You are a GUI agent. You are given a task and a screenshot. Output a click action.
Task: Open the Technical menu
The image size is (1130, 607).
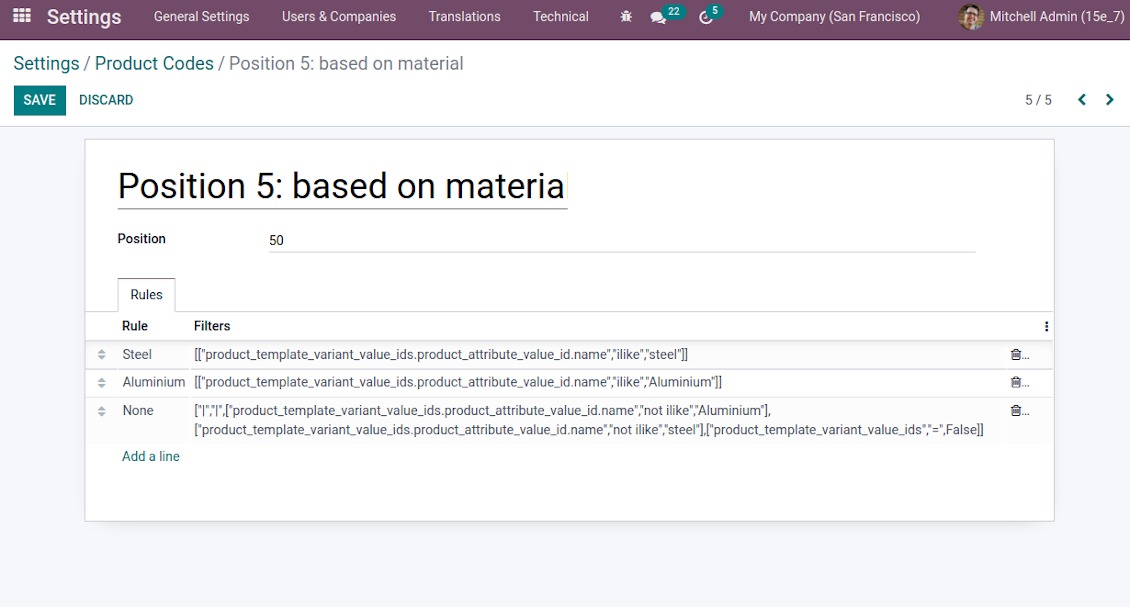pos(560,17)
